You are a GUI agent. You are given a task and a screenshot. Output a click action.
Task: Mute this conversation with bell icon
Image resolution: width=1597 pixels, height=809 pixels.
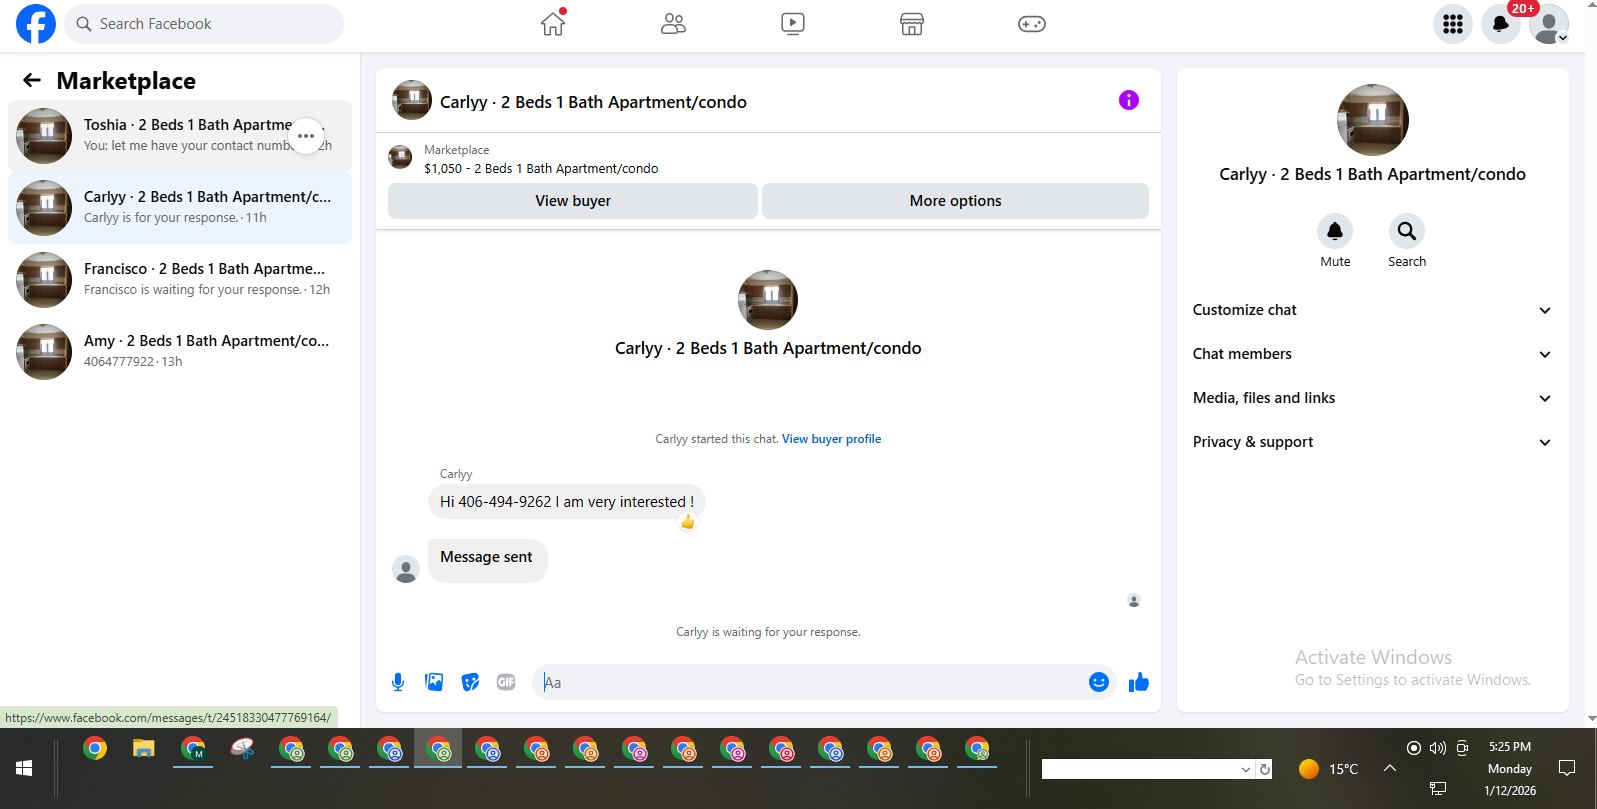pyautogui.click(x=1335, y=231)
